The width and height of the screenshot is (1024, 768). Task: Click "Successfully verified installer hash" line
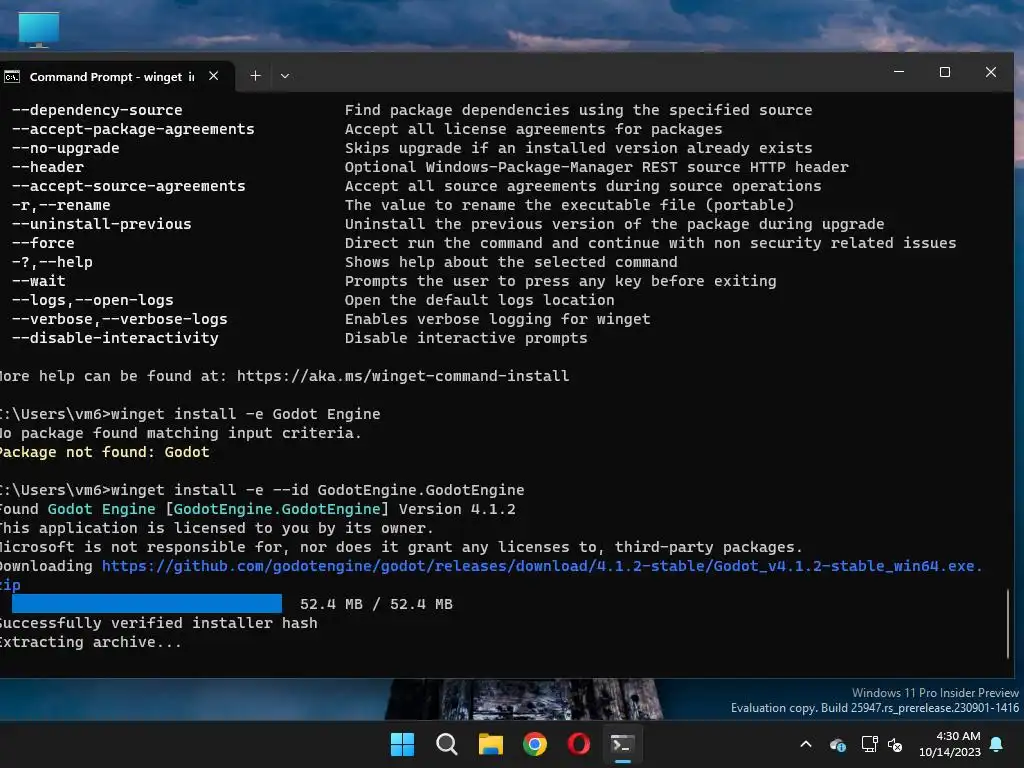pyautogui.click(x=159, y=623)
